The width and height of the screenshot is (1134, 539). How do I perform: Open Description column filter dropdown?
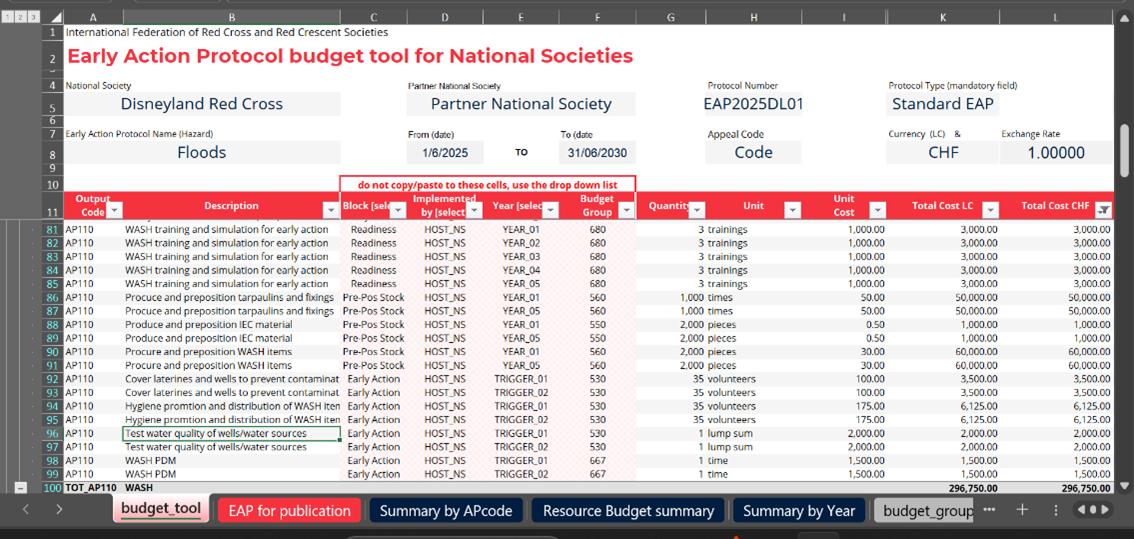(x=331, y=211)
